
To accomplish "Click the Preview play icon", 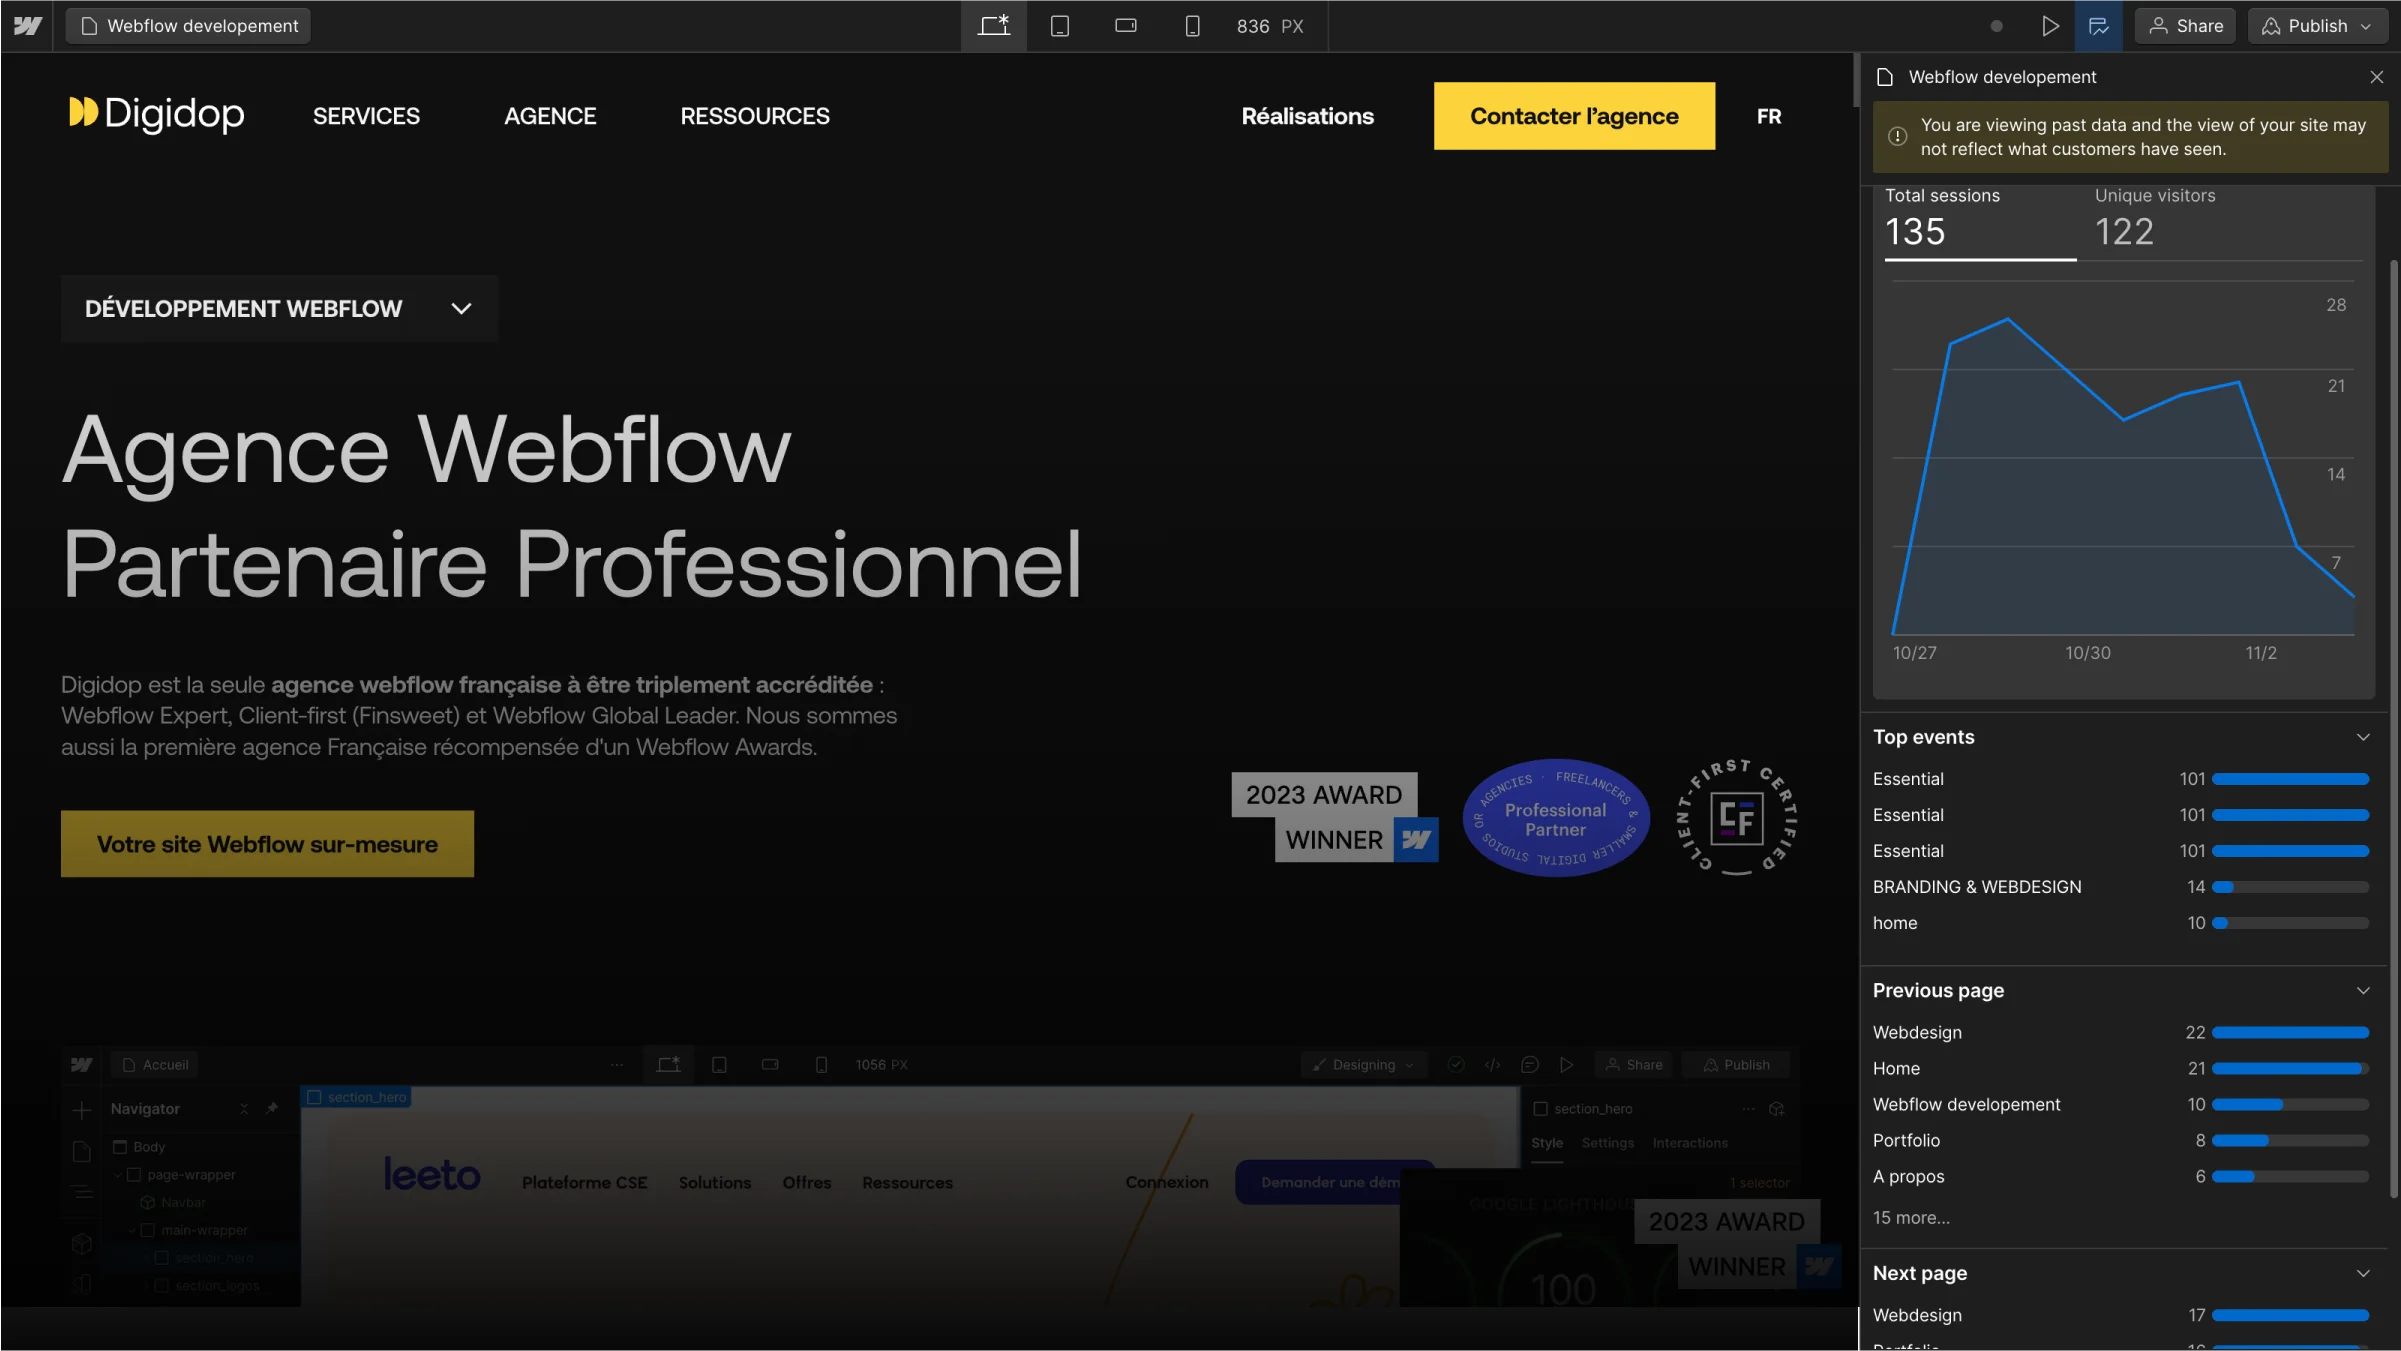I will point(2050,26).
